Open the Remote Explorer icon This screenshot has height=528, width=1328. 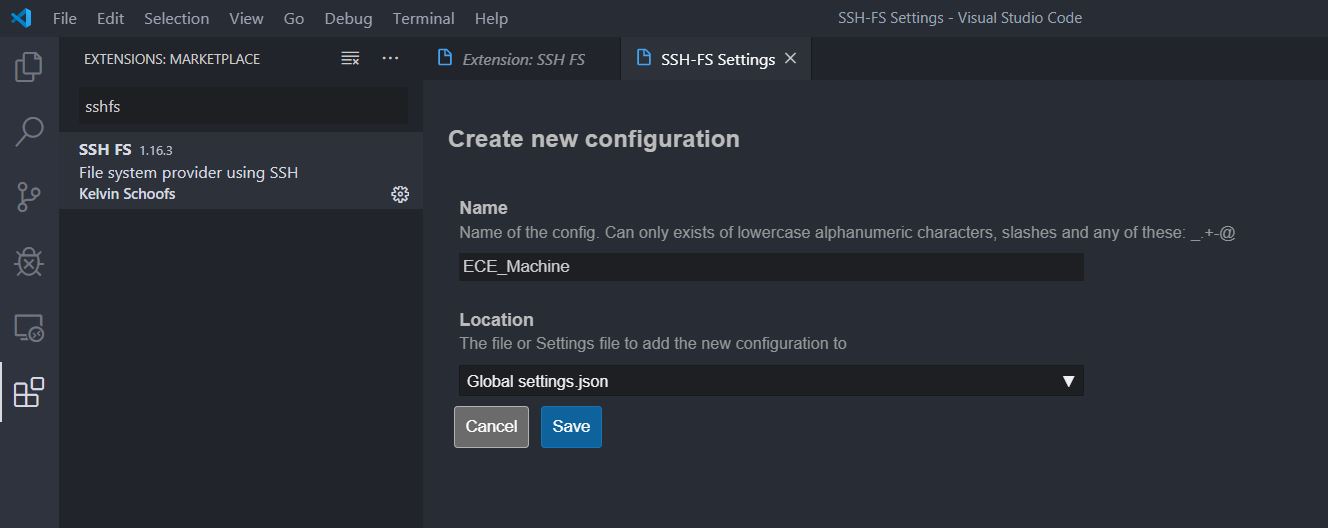(x=29, y=328)
